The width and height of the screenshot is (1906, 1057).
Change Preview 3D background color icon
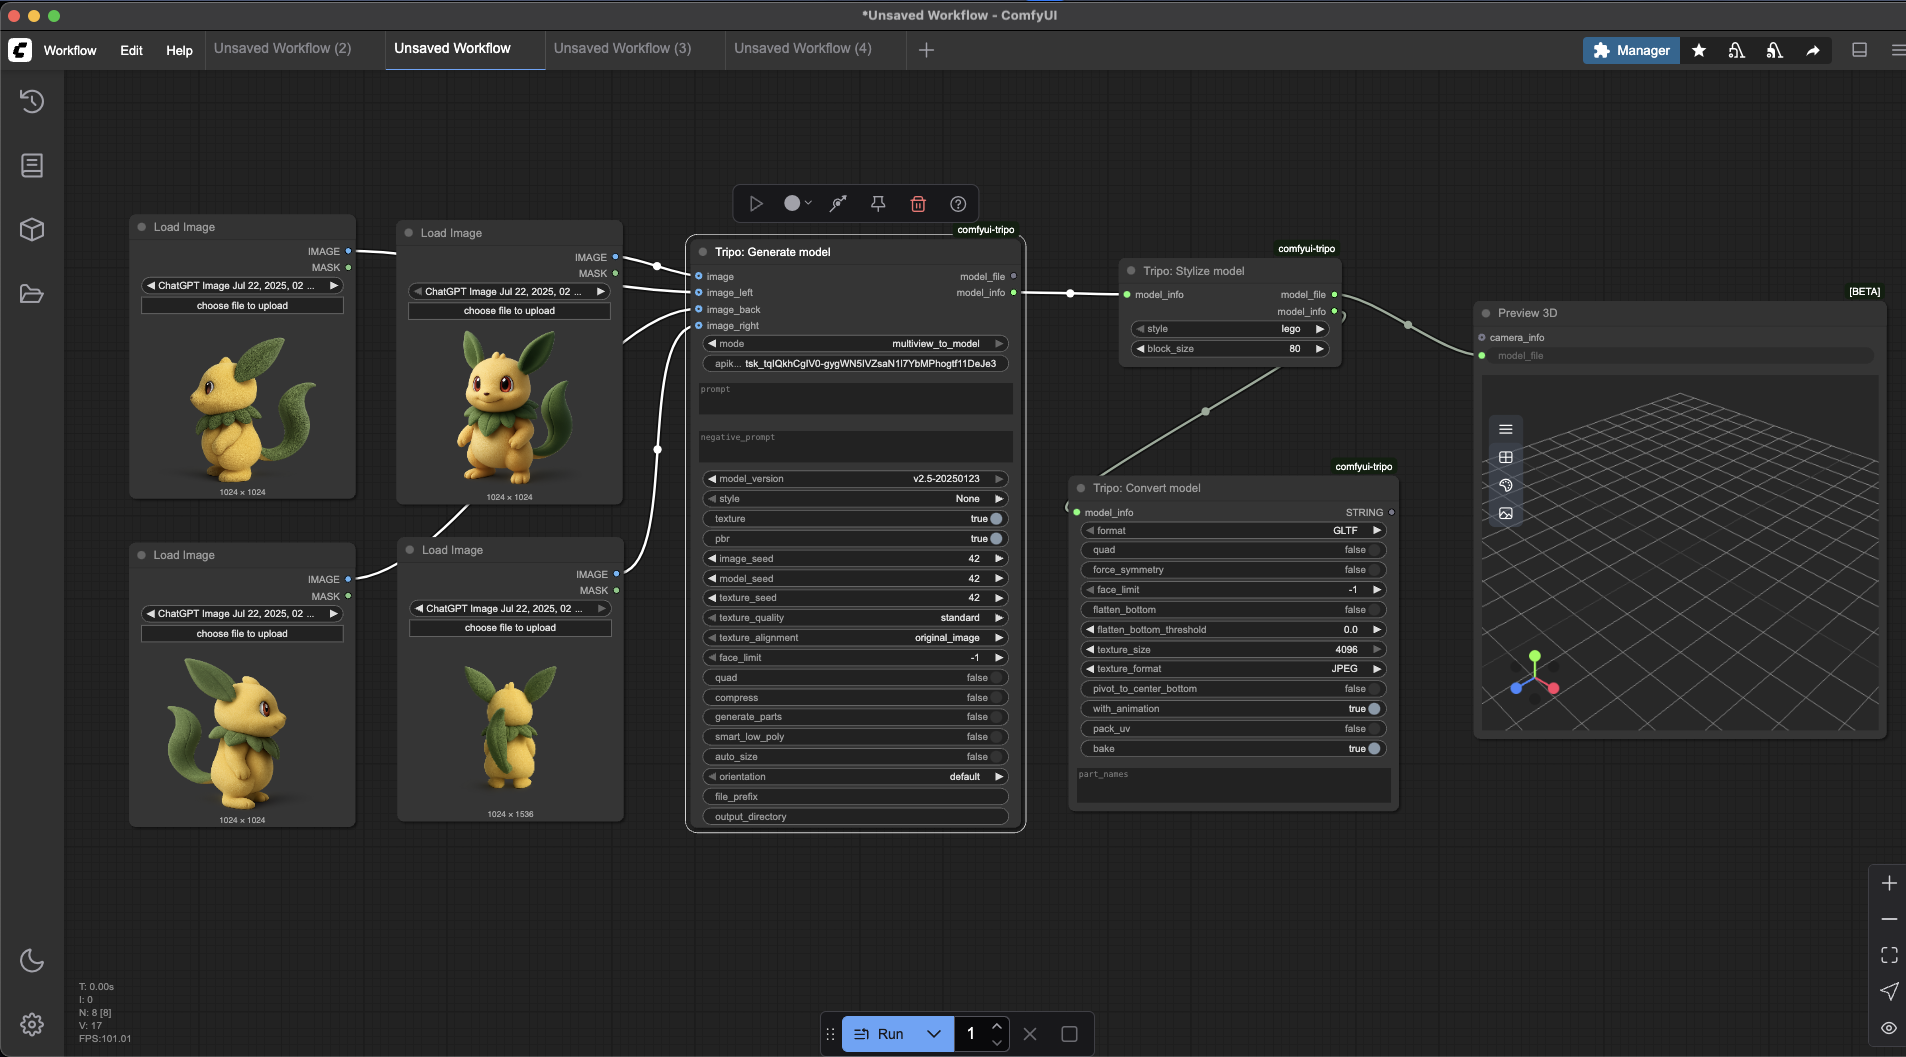click(x=1506, y=485)
